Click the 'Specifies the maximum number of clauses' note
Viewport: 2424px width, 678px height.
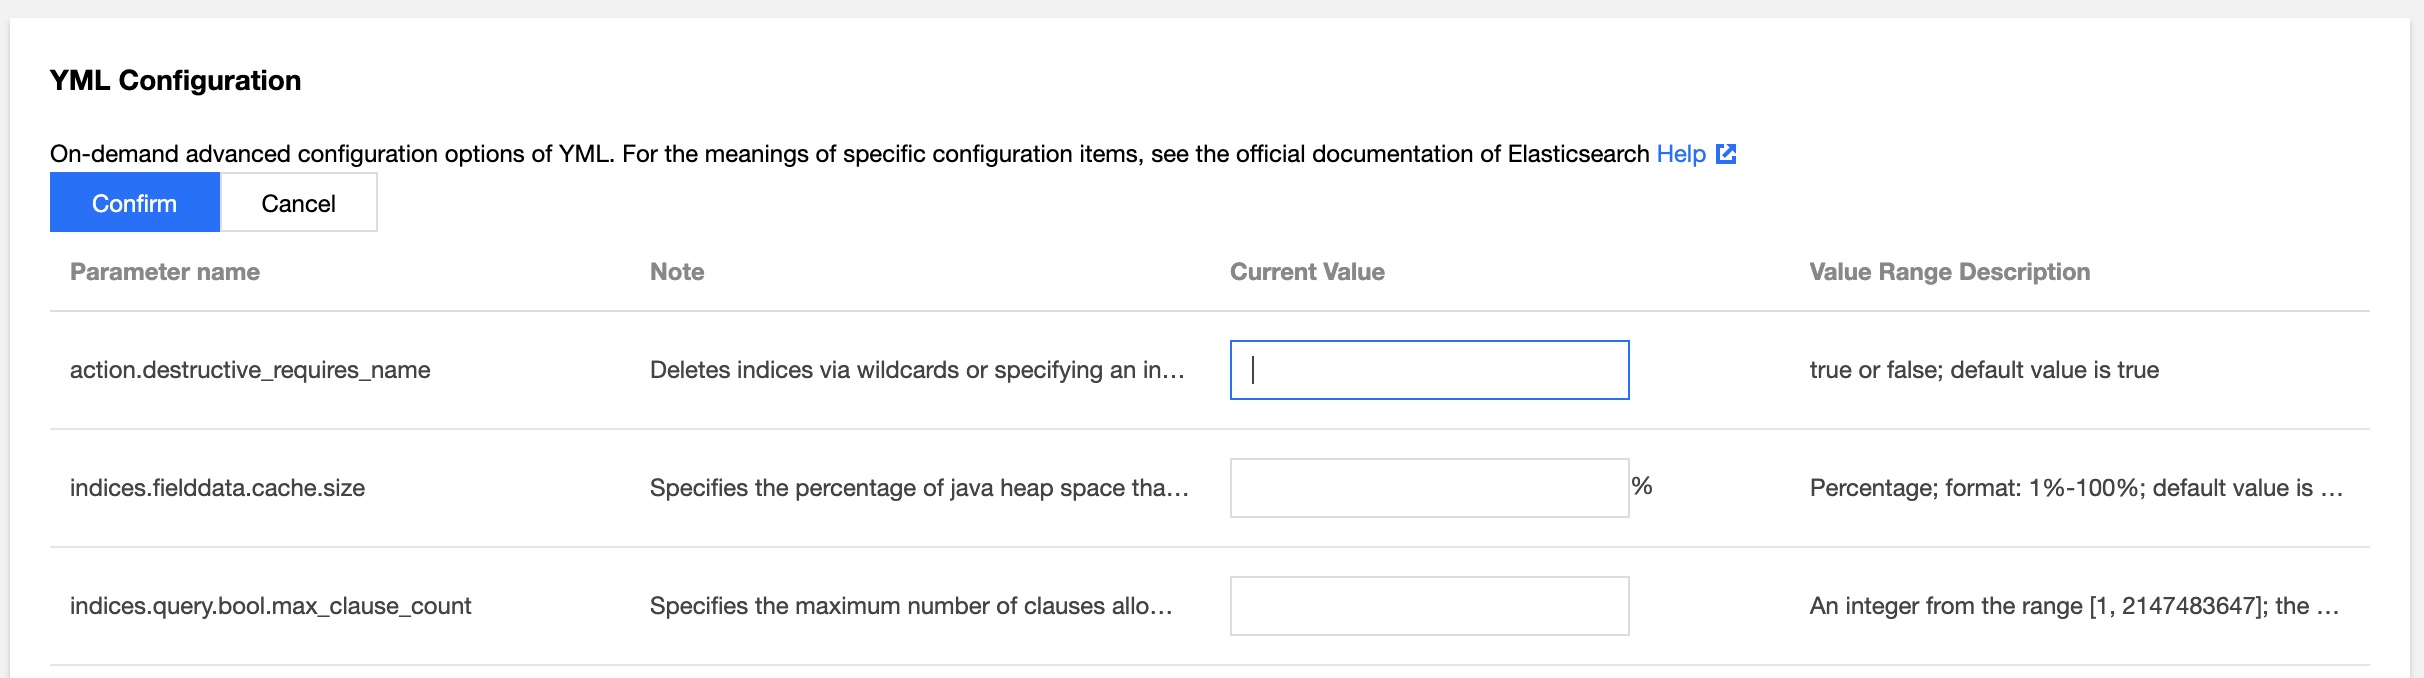[910, 606]
